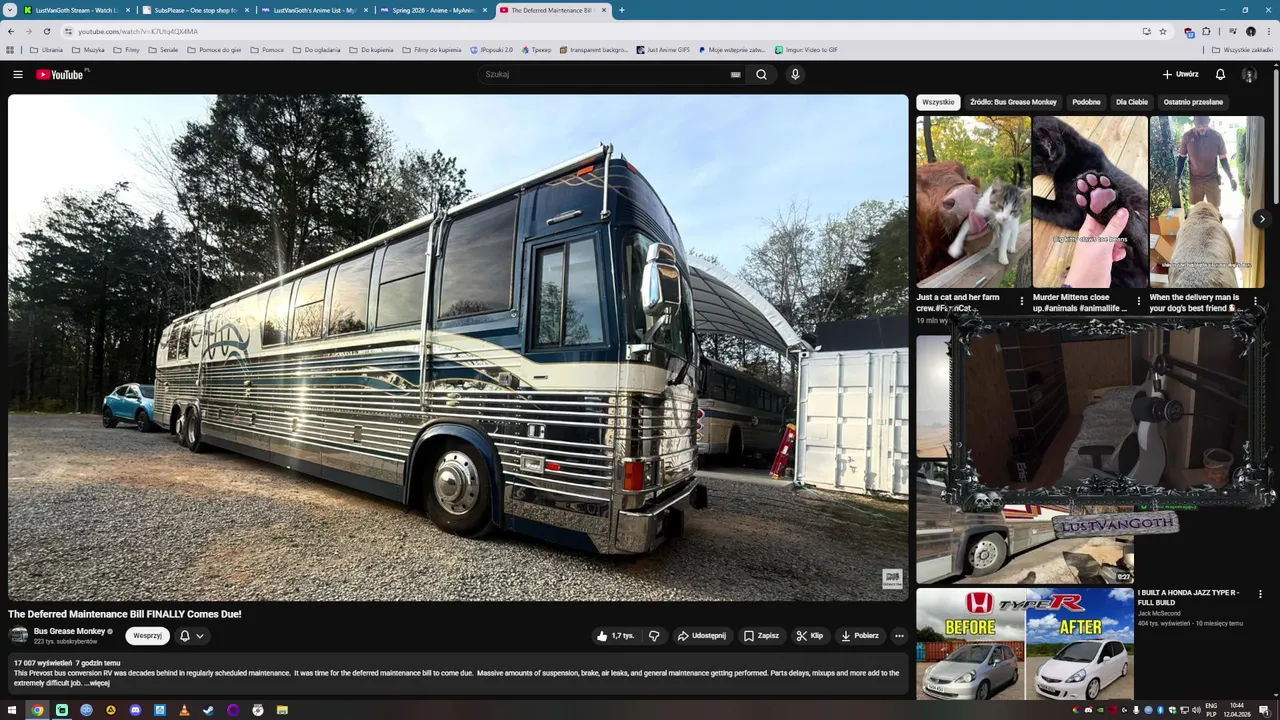Open the tab search dropdown arrow
The width and height of the screenshot is (1280, 720).
[9, 10]
